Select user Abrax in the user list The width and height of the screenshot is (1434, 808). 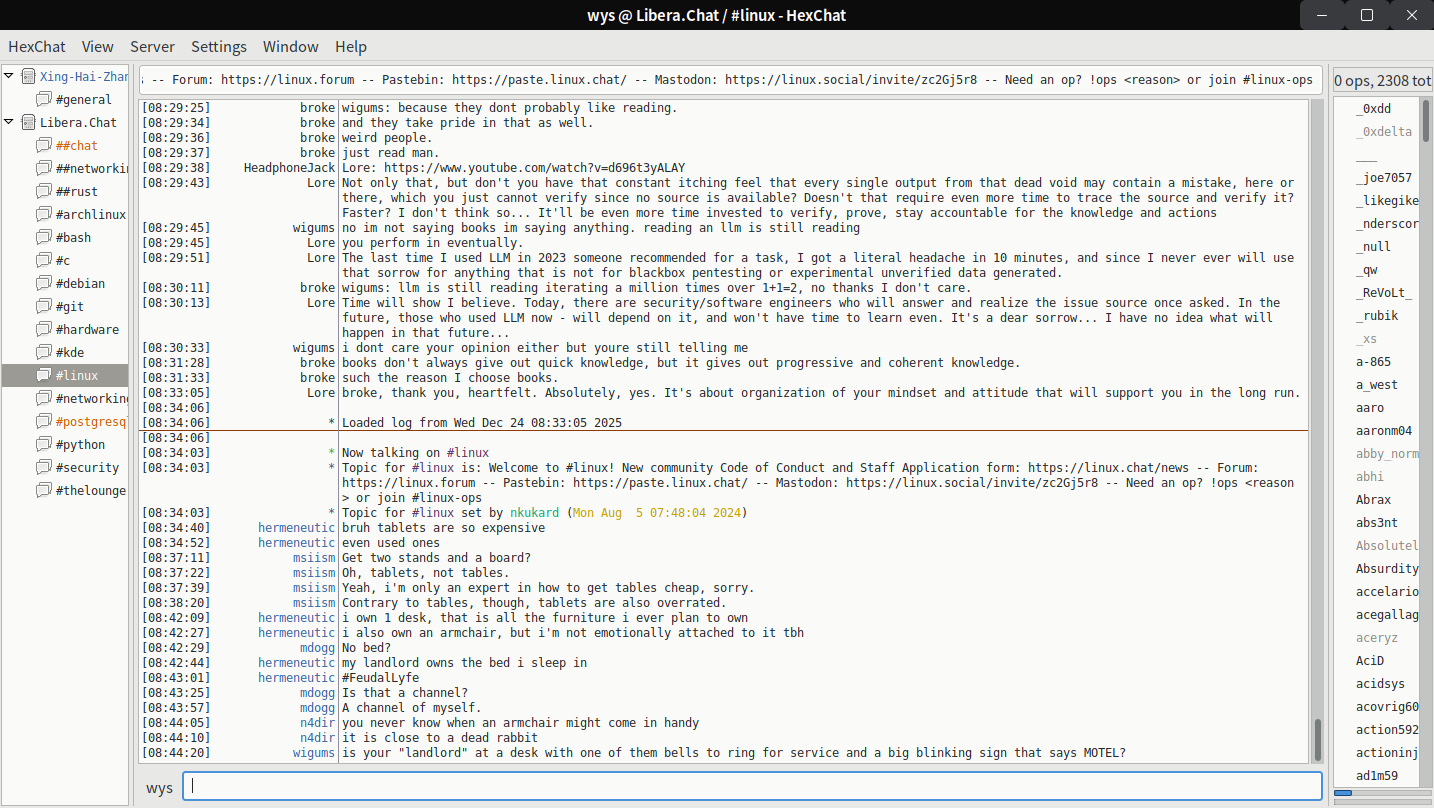click(1373, 499)
